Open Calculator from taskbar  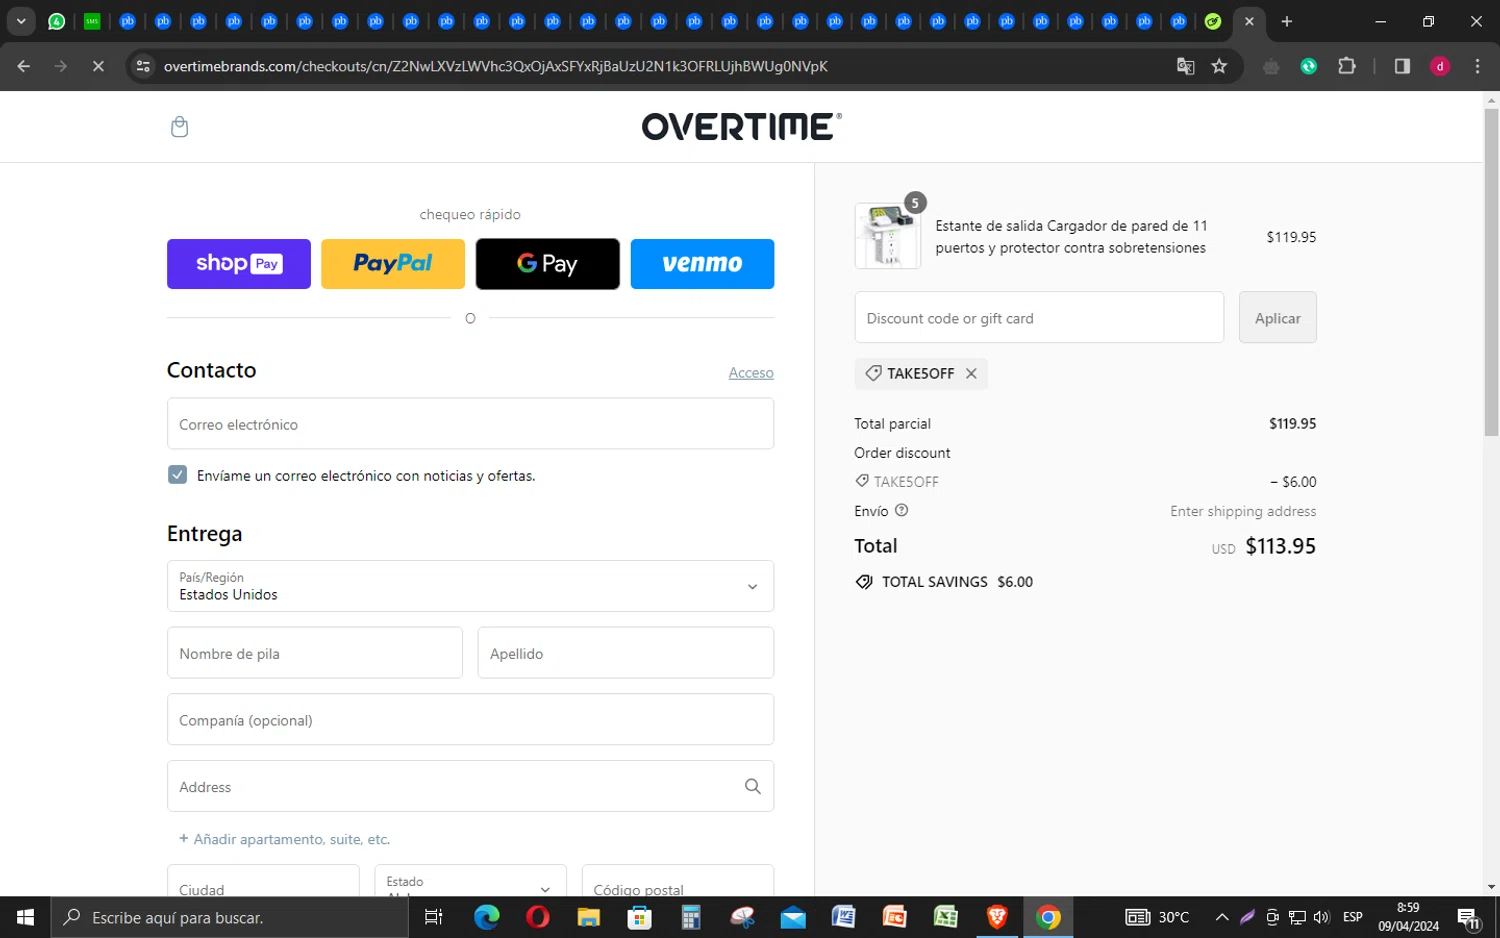(x=691, y=917)
